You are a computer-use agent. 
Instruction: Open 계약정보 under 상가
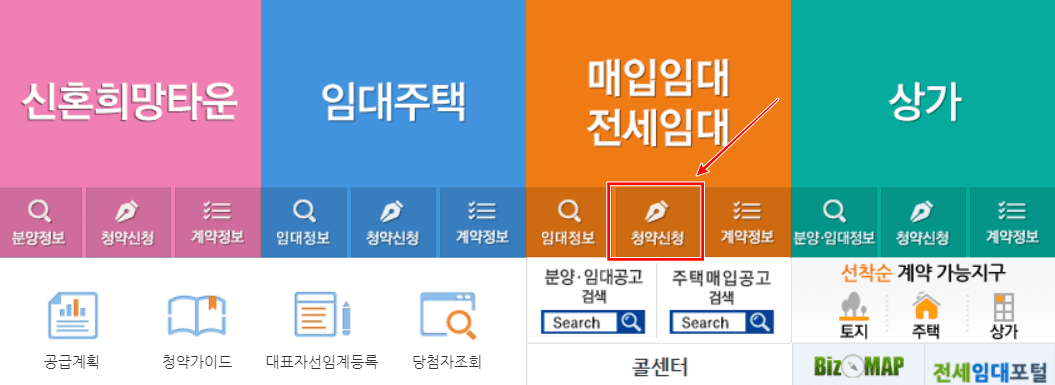1012,222
